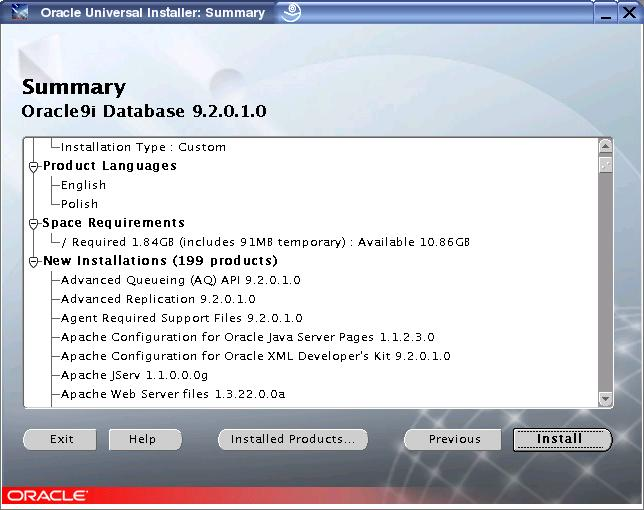This screenshot has width=644, height=510.
Task: Select 'Installation Type : Custom' row
Action: tap(143, 147)
